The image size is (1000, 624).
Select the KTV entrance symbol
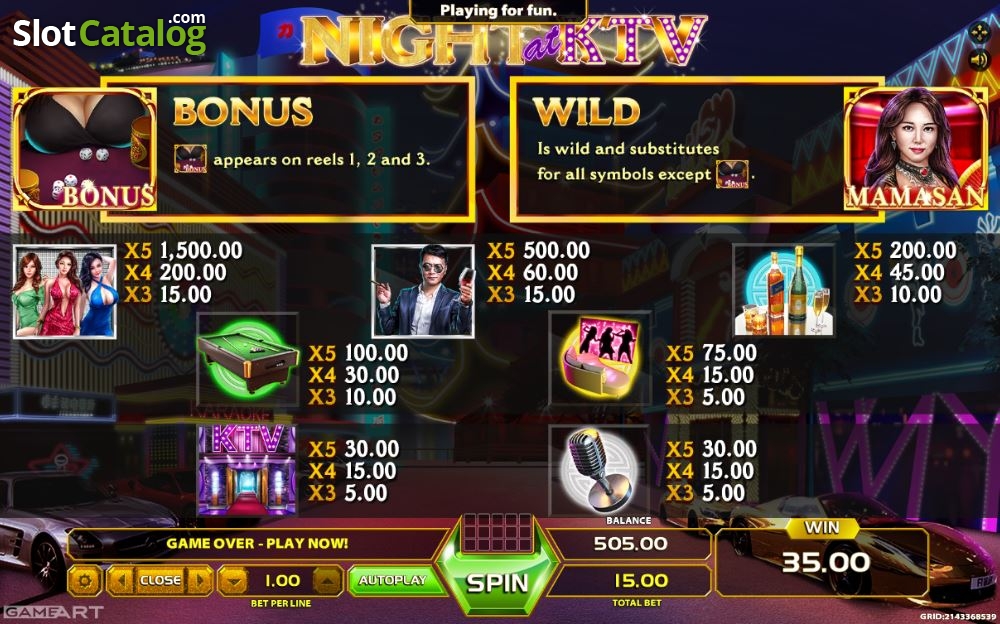247,470
